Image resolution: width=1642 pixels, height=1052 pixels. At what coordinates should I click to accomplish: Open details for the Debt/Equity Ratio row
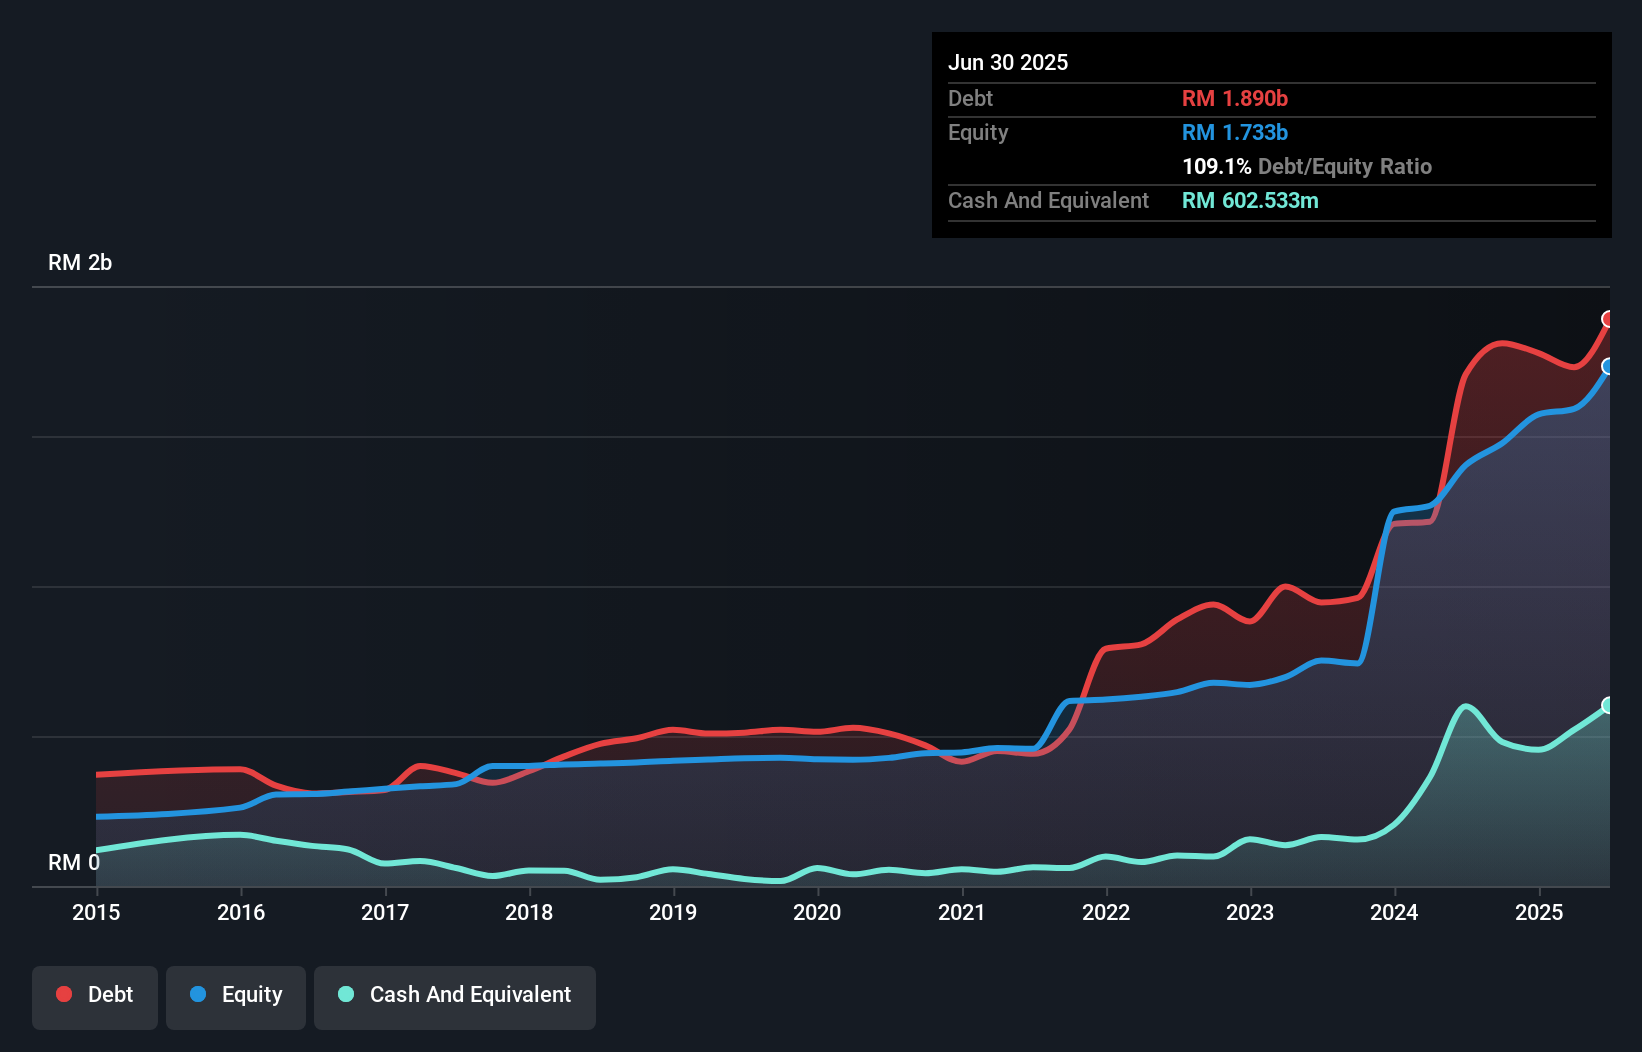(x=1307, y=166)
